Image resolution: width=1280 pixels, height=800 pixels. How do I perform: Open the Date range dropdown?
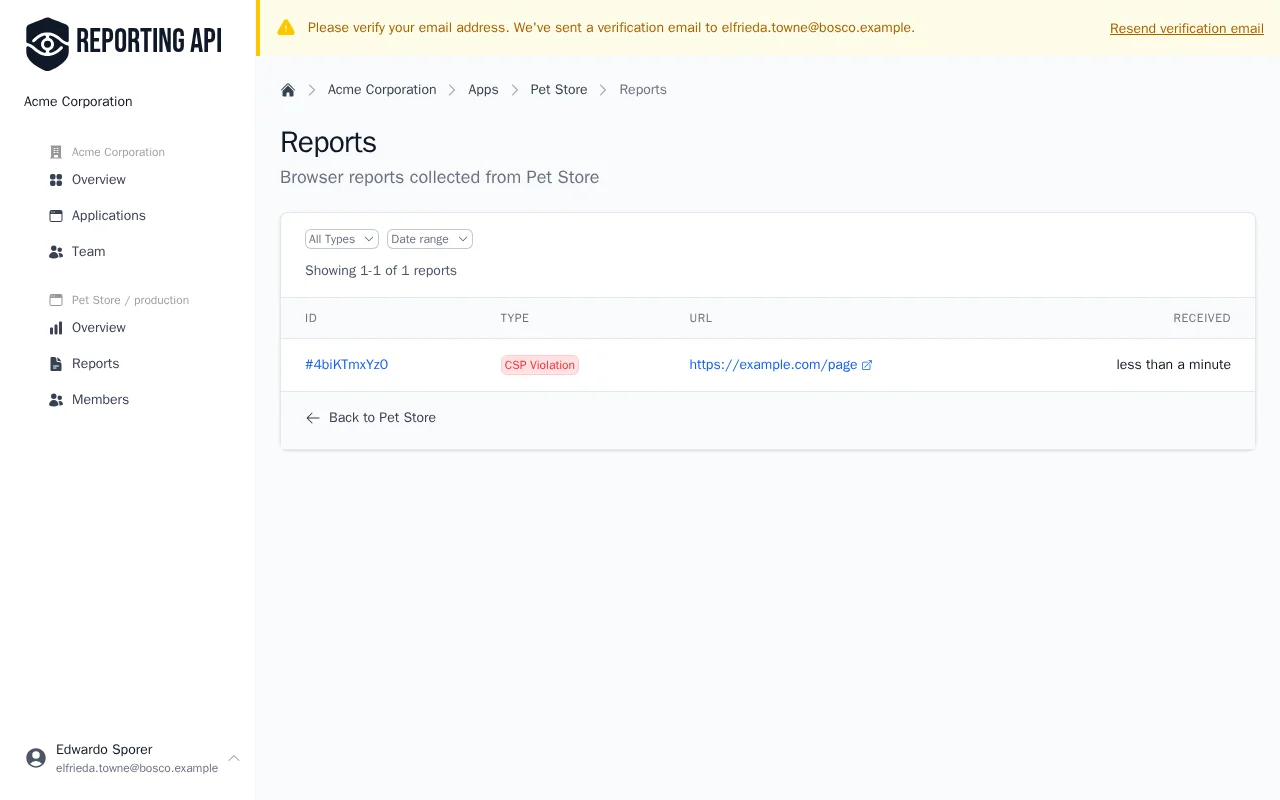[x=429, y=239]
